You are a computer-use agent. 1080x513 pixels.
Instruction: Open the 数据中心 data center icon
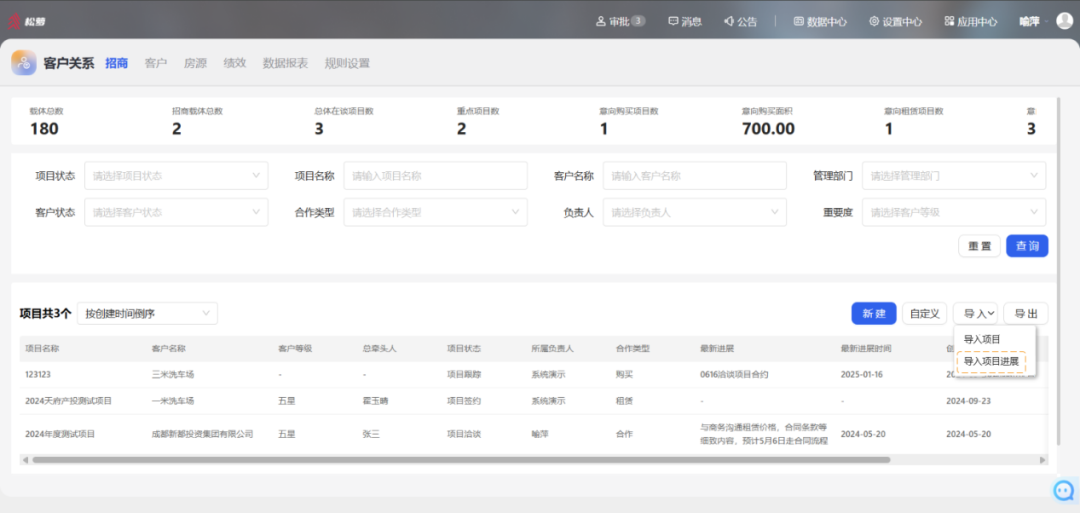coord(798,21)
